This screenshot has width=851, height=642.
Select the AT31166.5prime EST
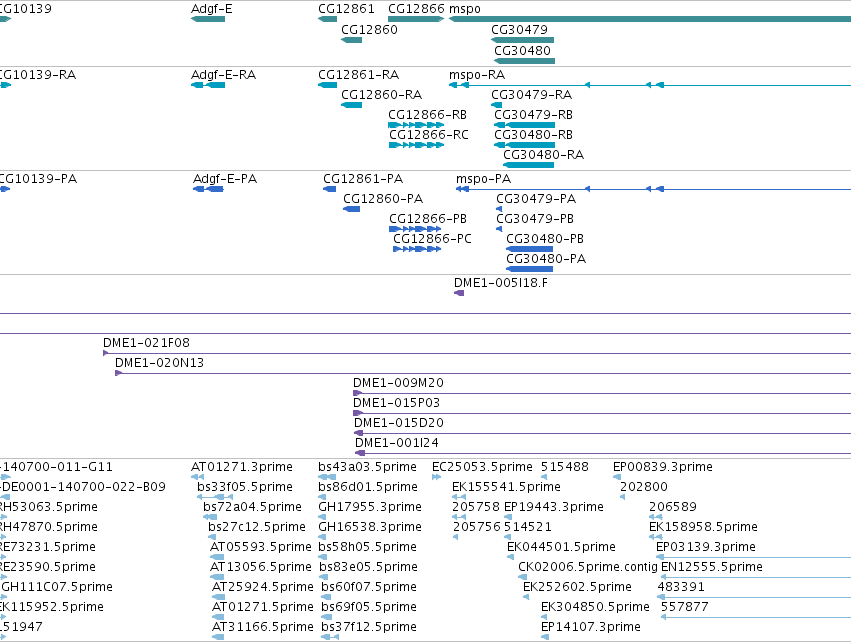tap(218, 638)
